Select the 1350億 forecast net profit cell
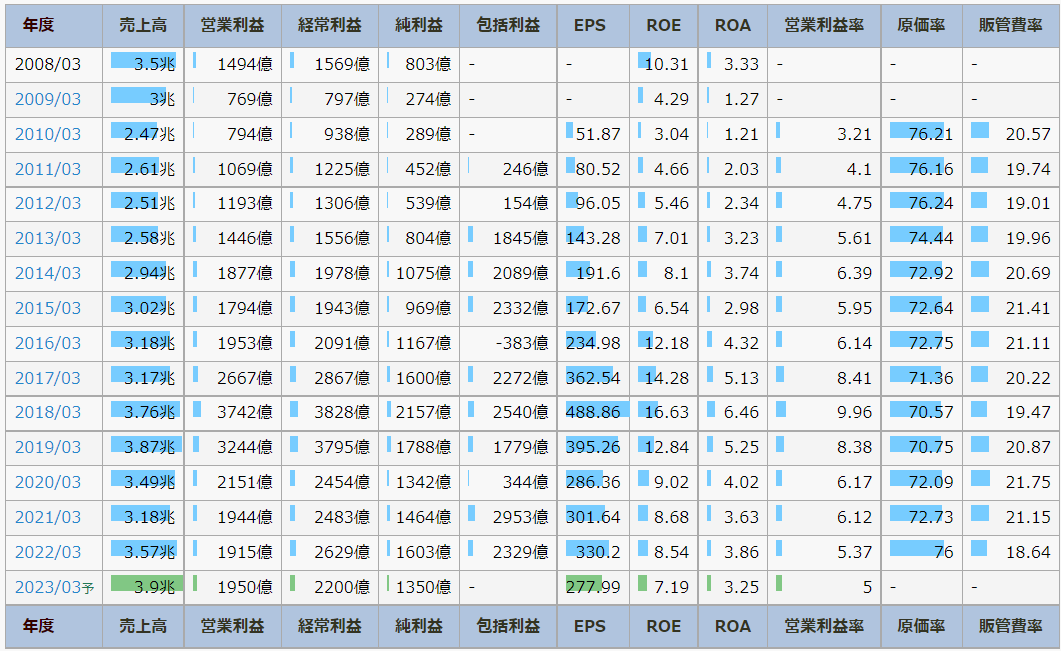1061x651 pixels. pos(419,587)
